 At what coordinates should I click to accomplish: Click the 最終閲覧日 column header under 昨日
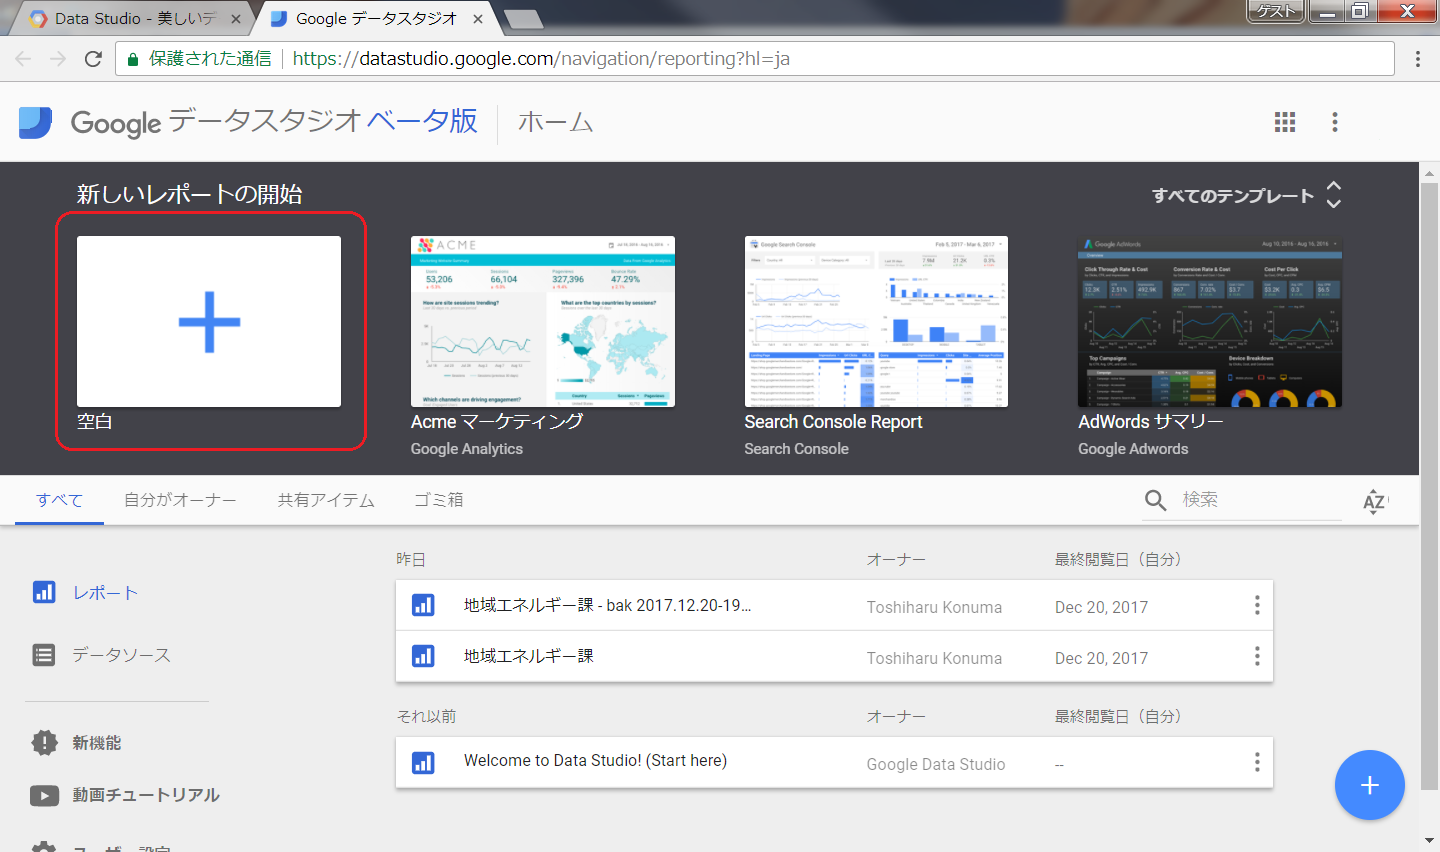pos(1117,559)
